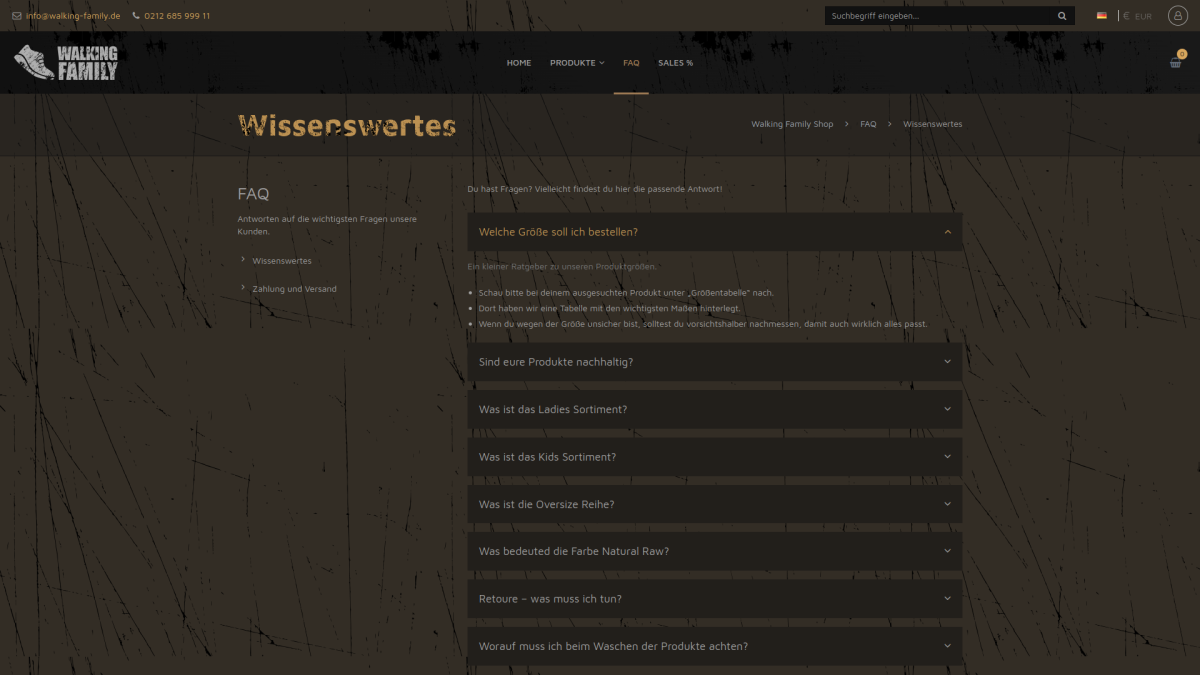
Task: Open the SALES % menu item
Action: pos(675,63)
